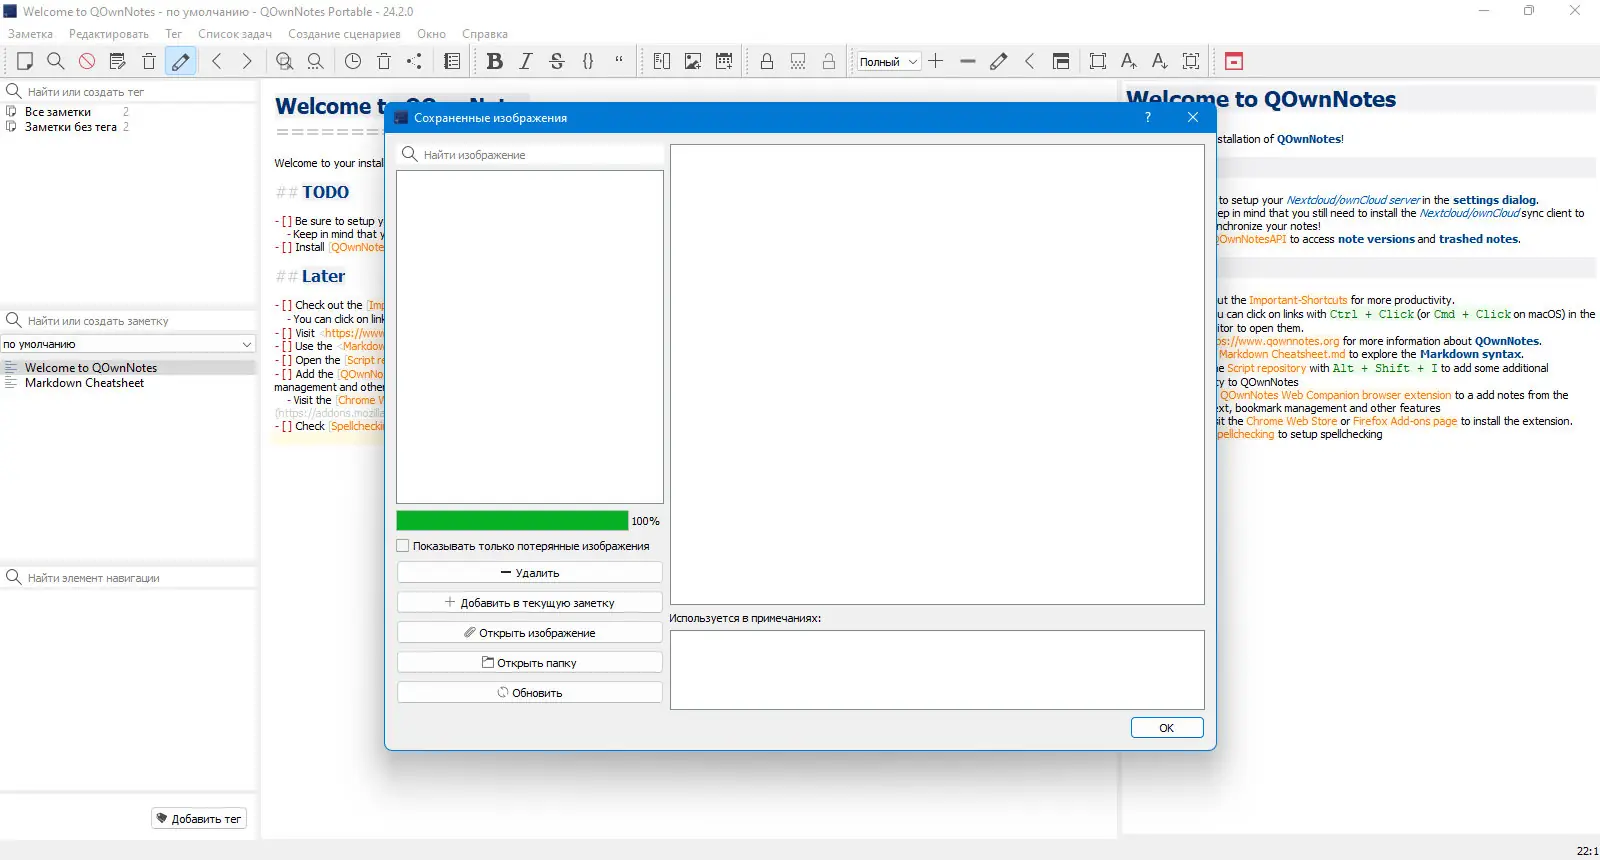The width and height of the screenshot is (1600, 860).
Task: Click the trash icon beside the clock
Action: pos(384,61)
